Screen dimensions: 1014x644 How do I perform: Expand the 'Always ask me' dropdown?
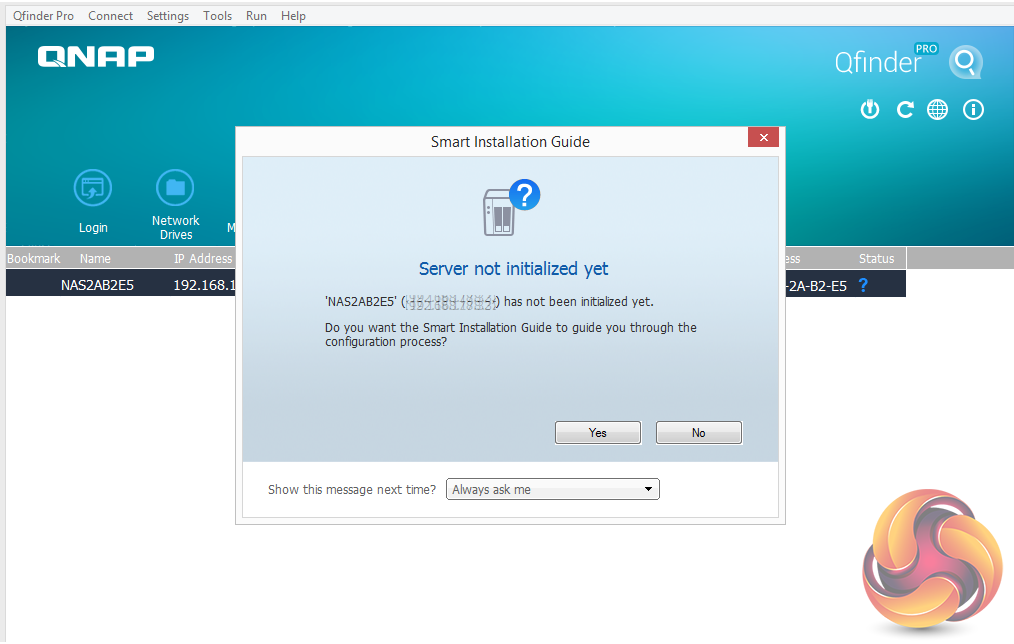click(x=553, y=489)
